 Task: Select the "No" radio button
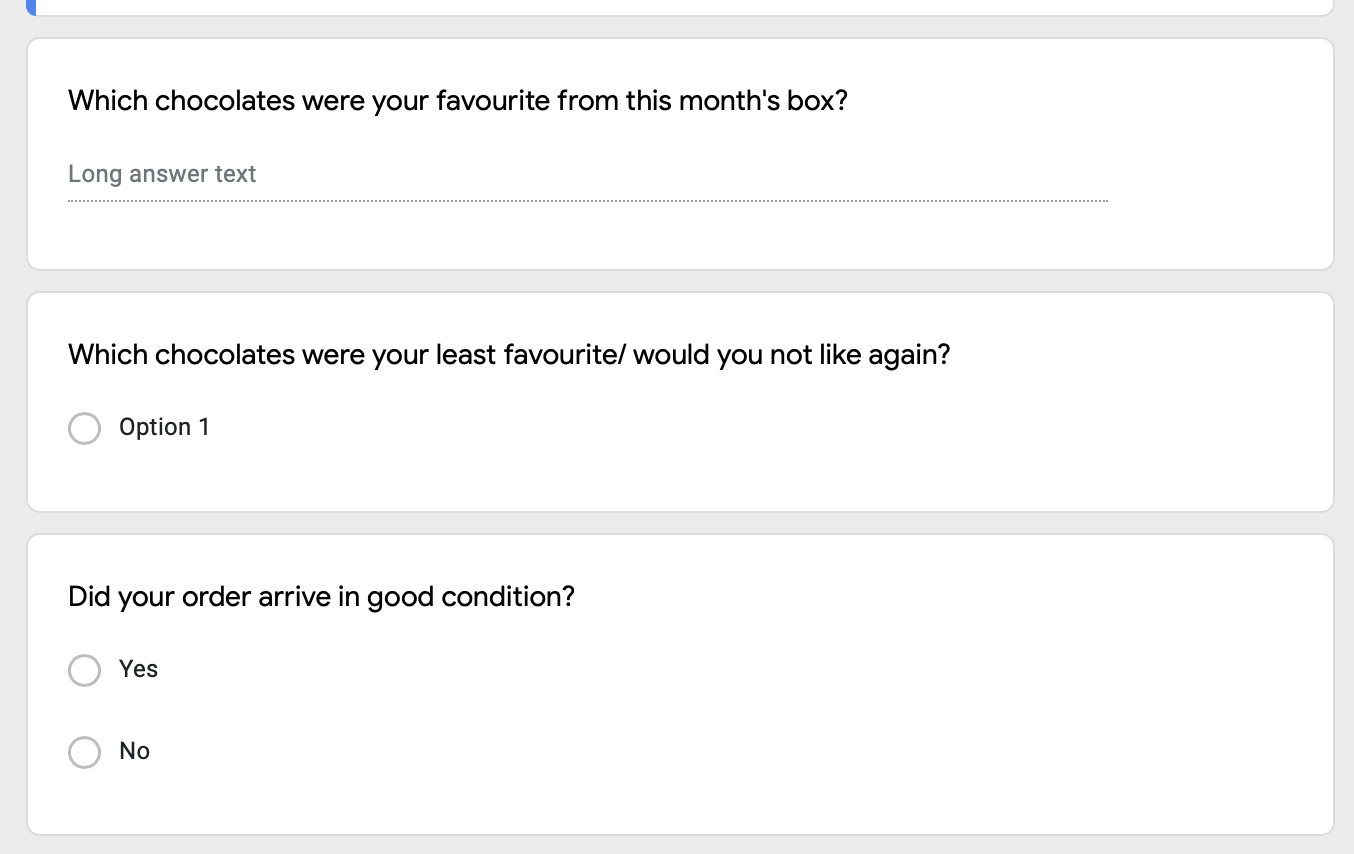point(84,752)
